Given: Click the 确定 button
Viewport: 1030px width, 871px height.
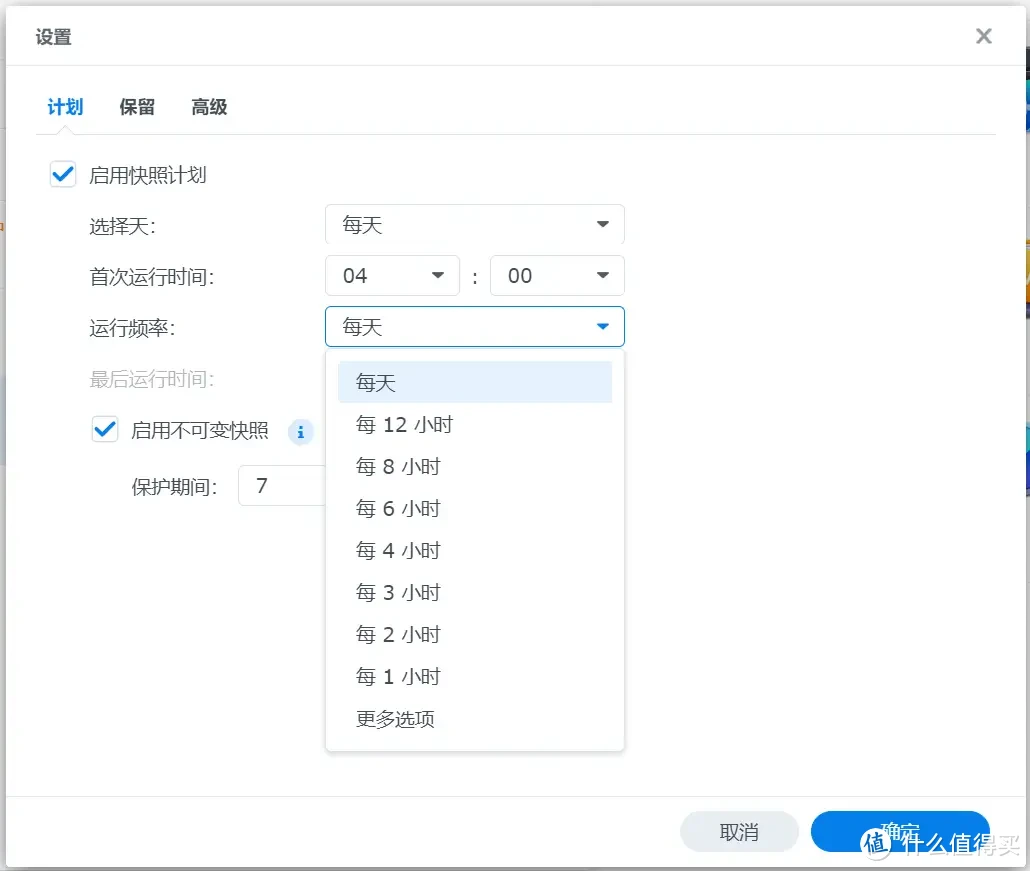Looking at the screenshot, I should (898, 831).
